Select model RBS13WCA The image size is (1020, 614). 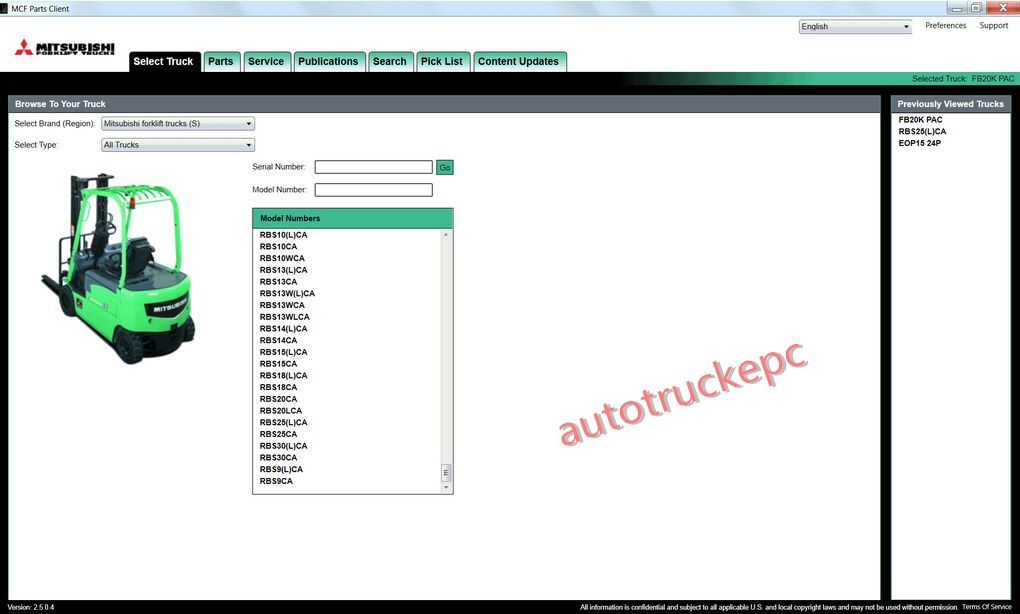tap(282, 305)
